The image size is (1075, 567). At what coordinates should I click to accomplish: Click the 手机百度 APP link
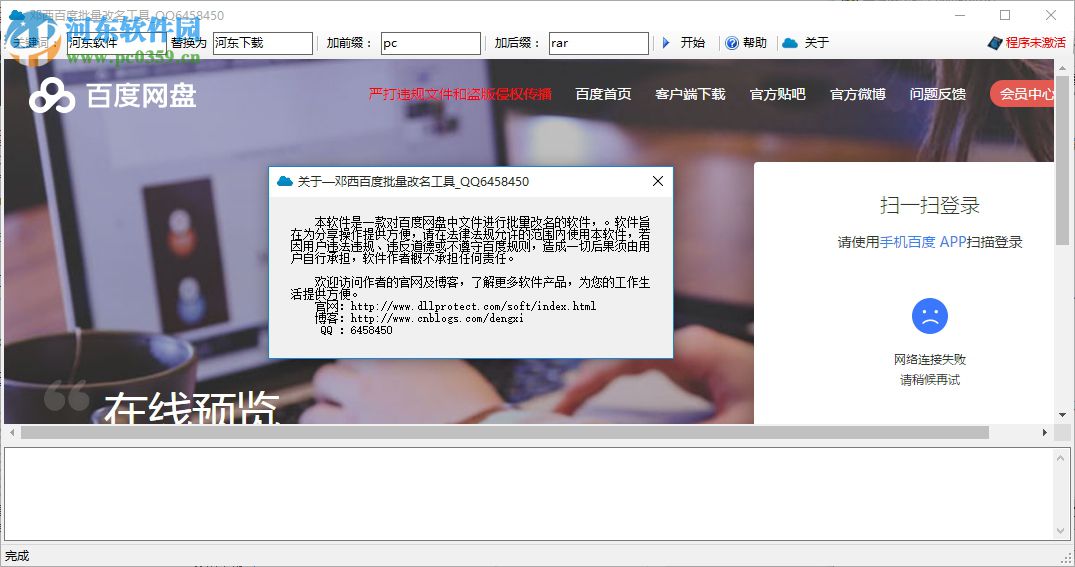pos(923,242)
